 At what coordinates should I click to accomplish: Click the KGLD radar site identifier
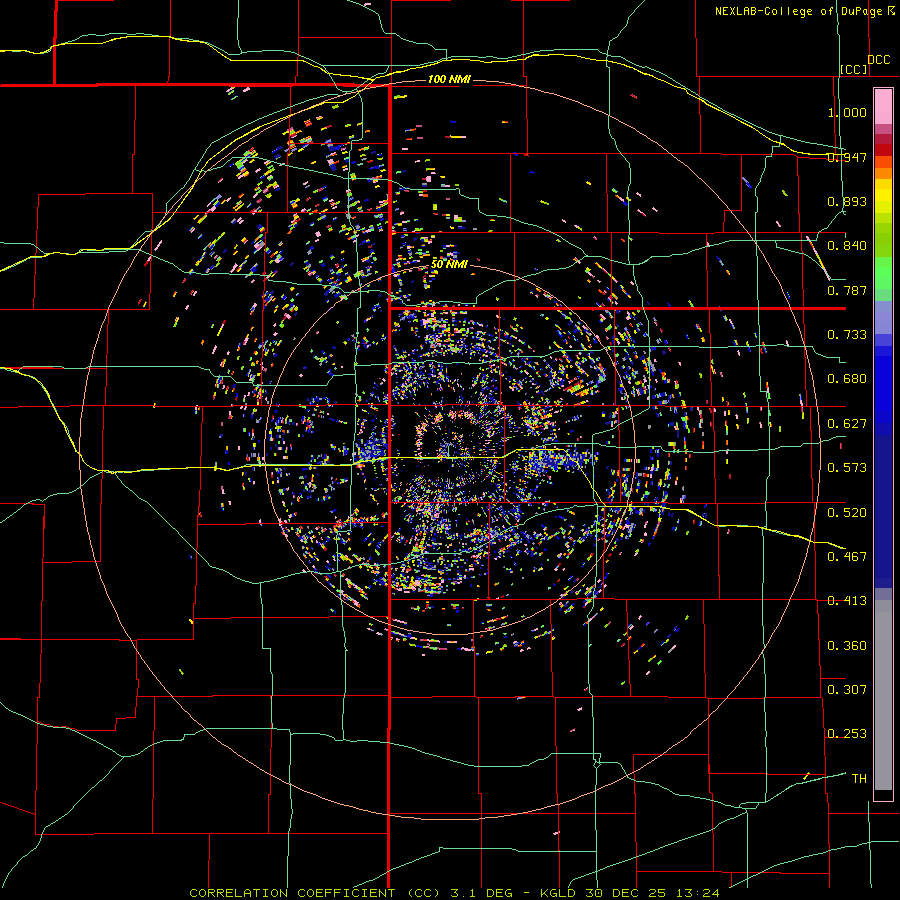(x=559, y=893)
